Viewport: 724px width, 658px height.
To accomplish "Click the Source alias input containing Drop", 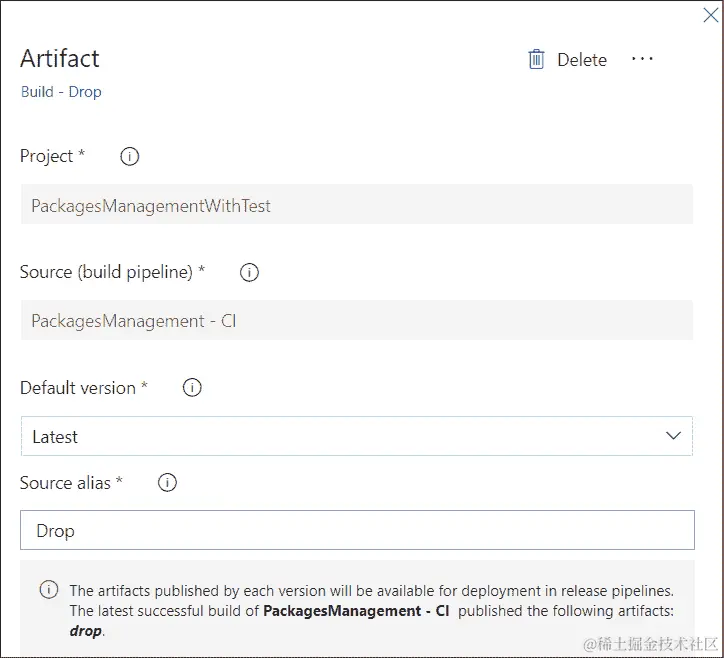I will [357, 530].
